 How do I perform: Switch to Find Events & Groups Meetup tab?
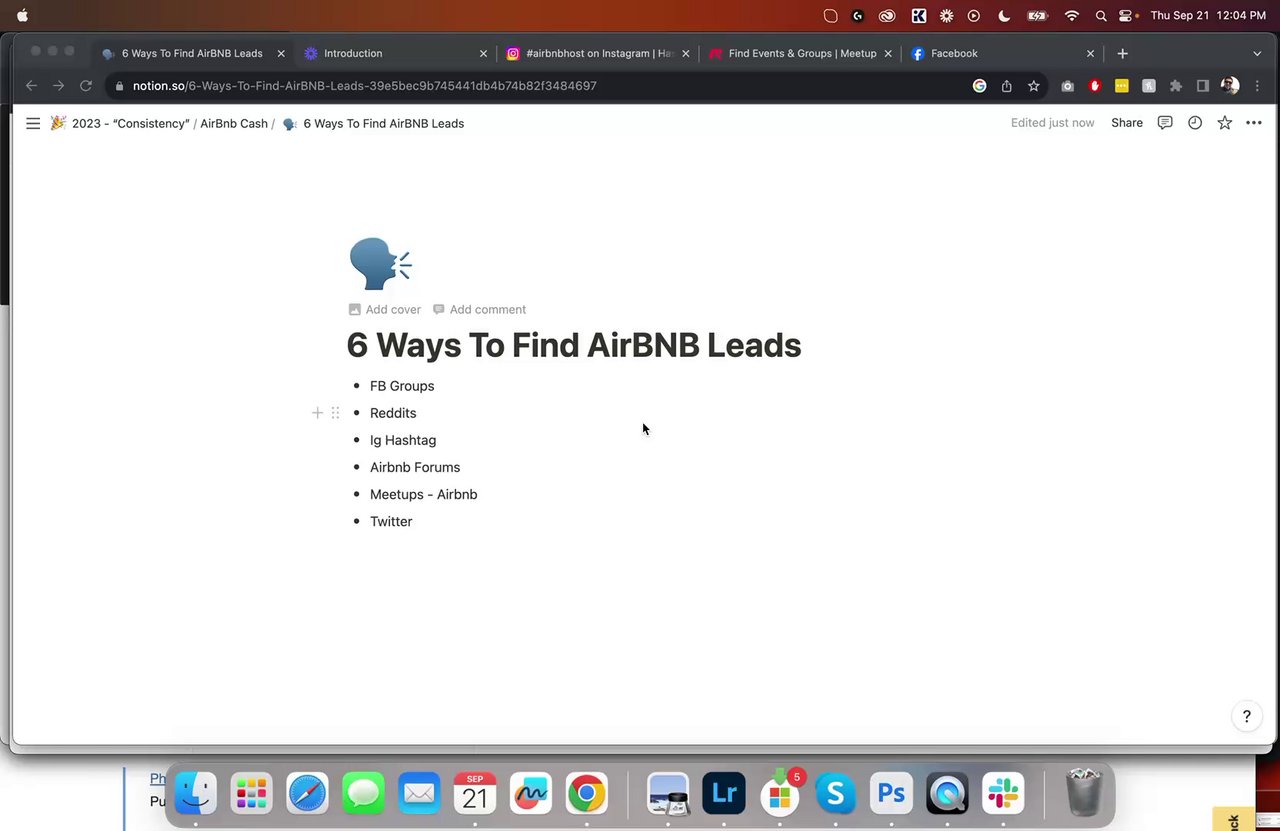[802, 53]
